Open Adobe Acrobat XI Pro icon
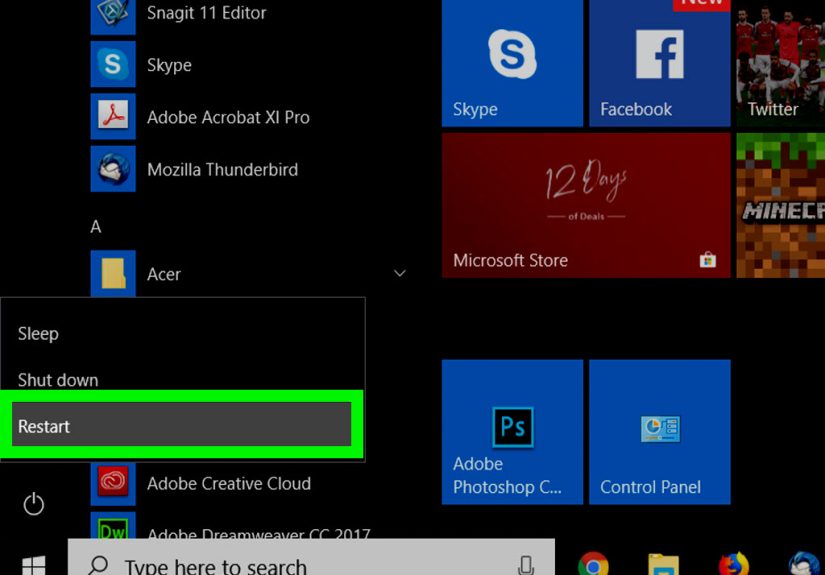825x575 pixels. [x=113, y=116]
